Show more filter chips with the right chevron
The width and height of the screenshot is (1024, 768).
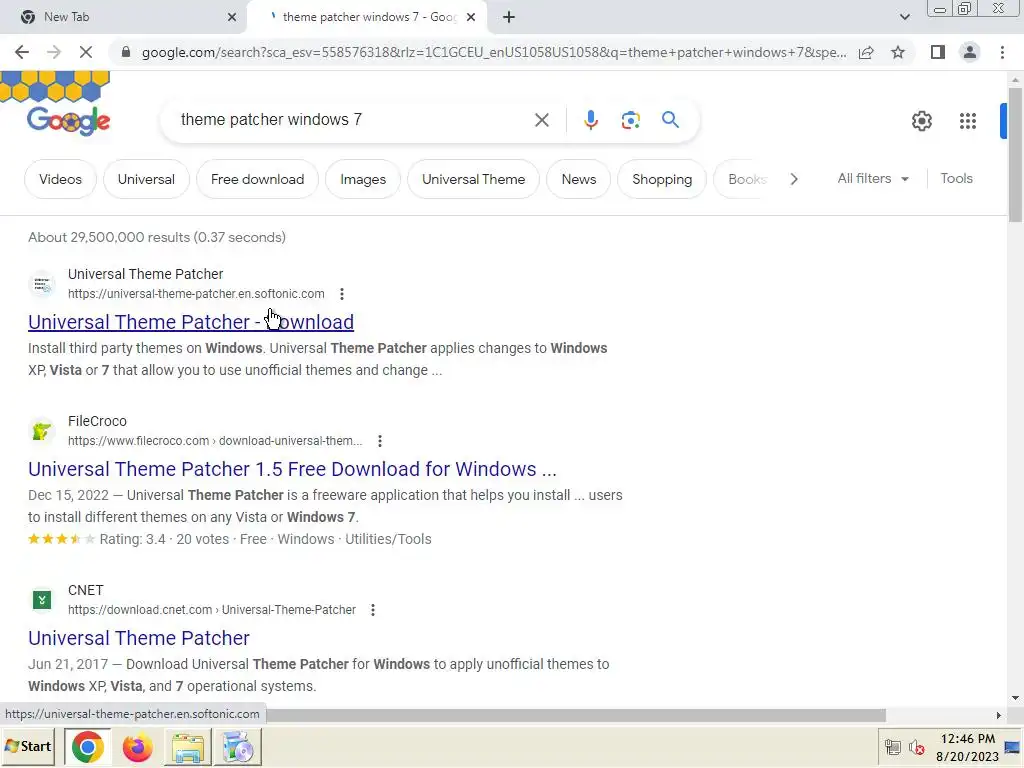coord(793,179)
